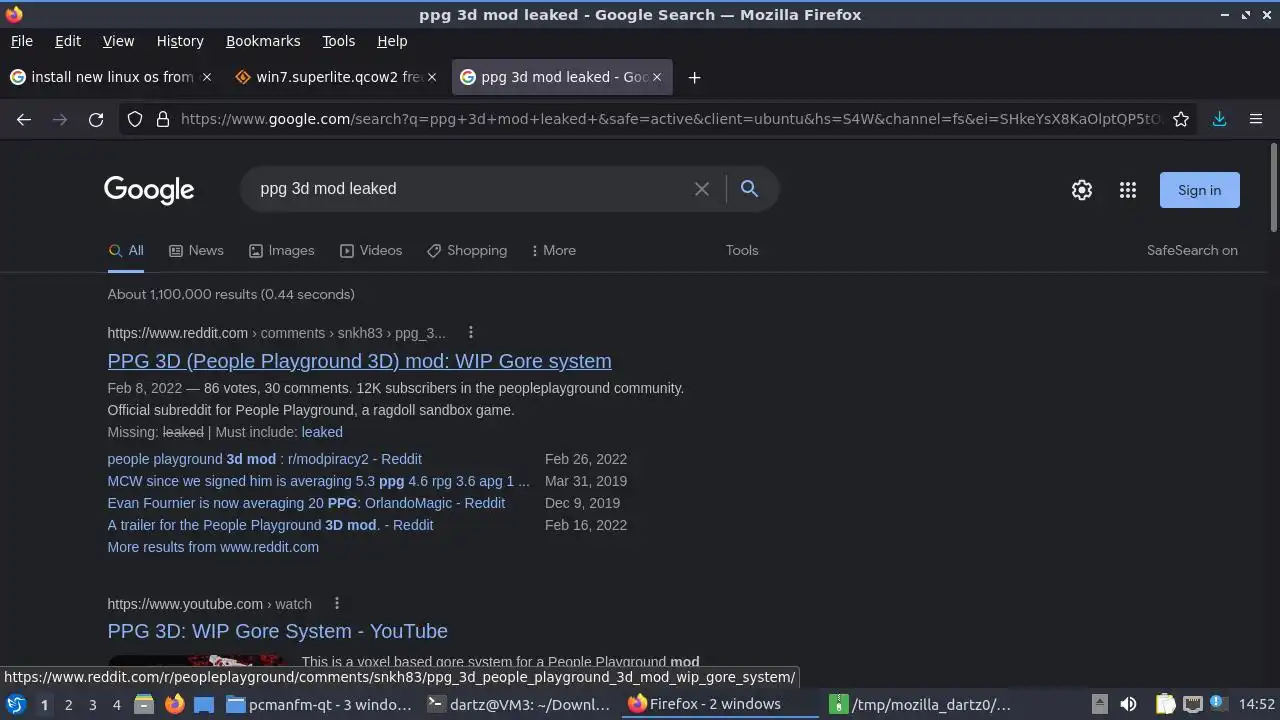Open the Edit menu
The height and width of the screenshot is (720, 1280).
coord(68,41)
